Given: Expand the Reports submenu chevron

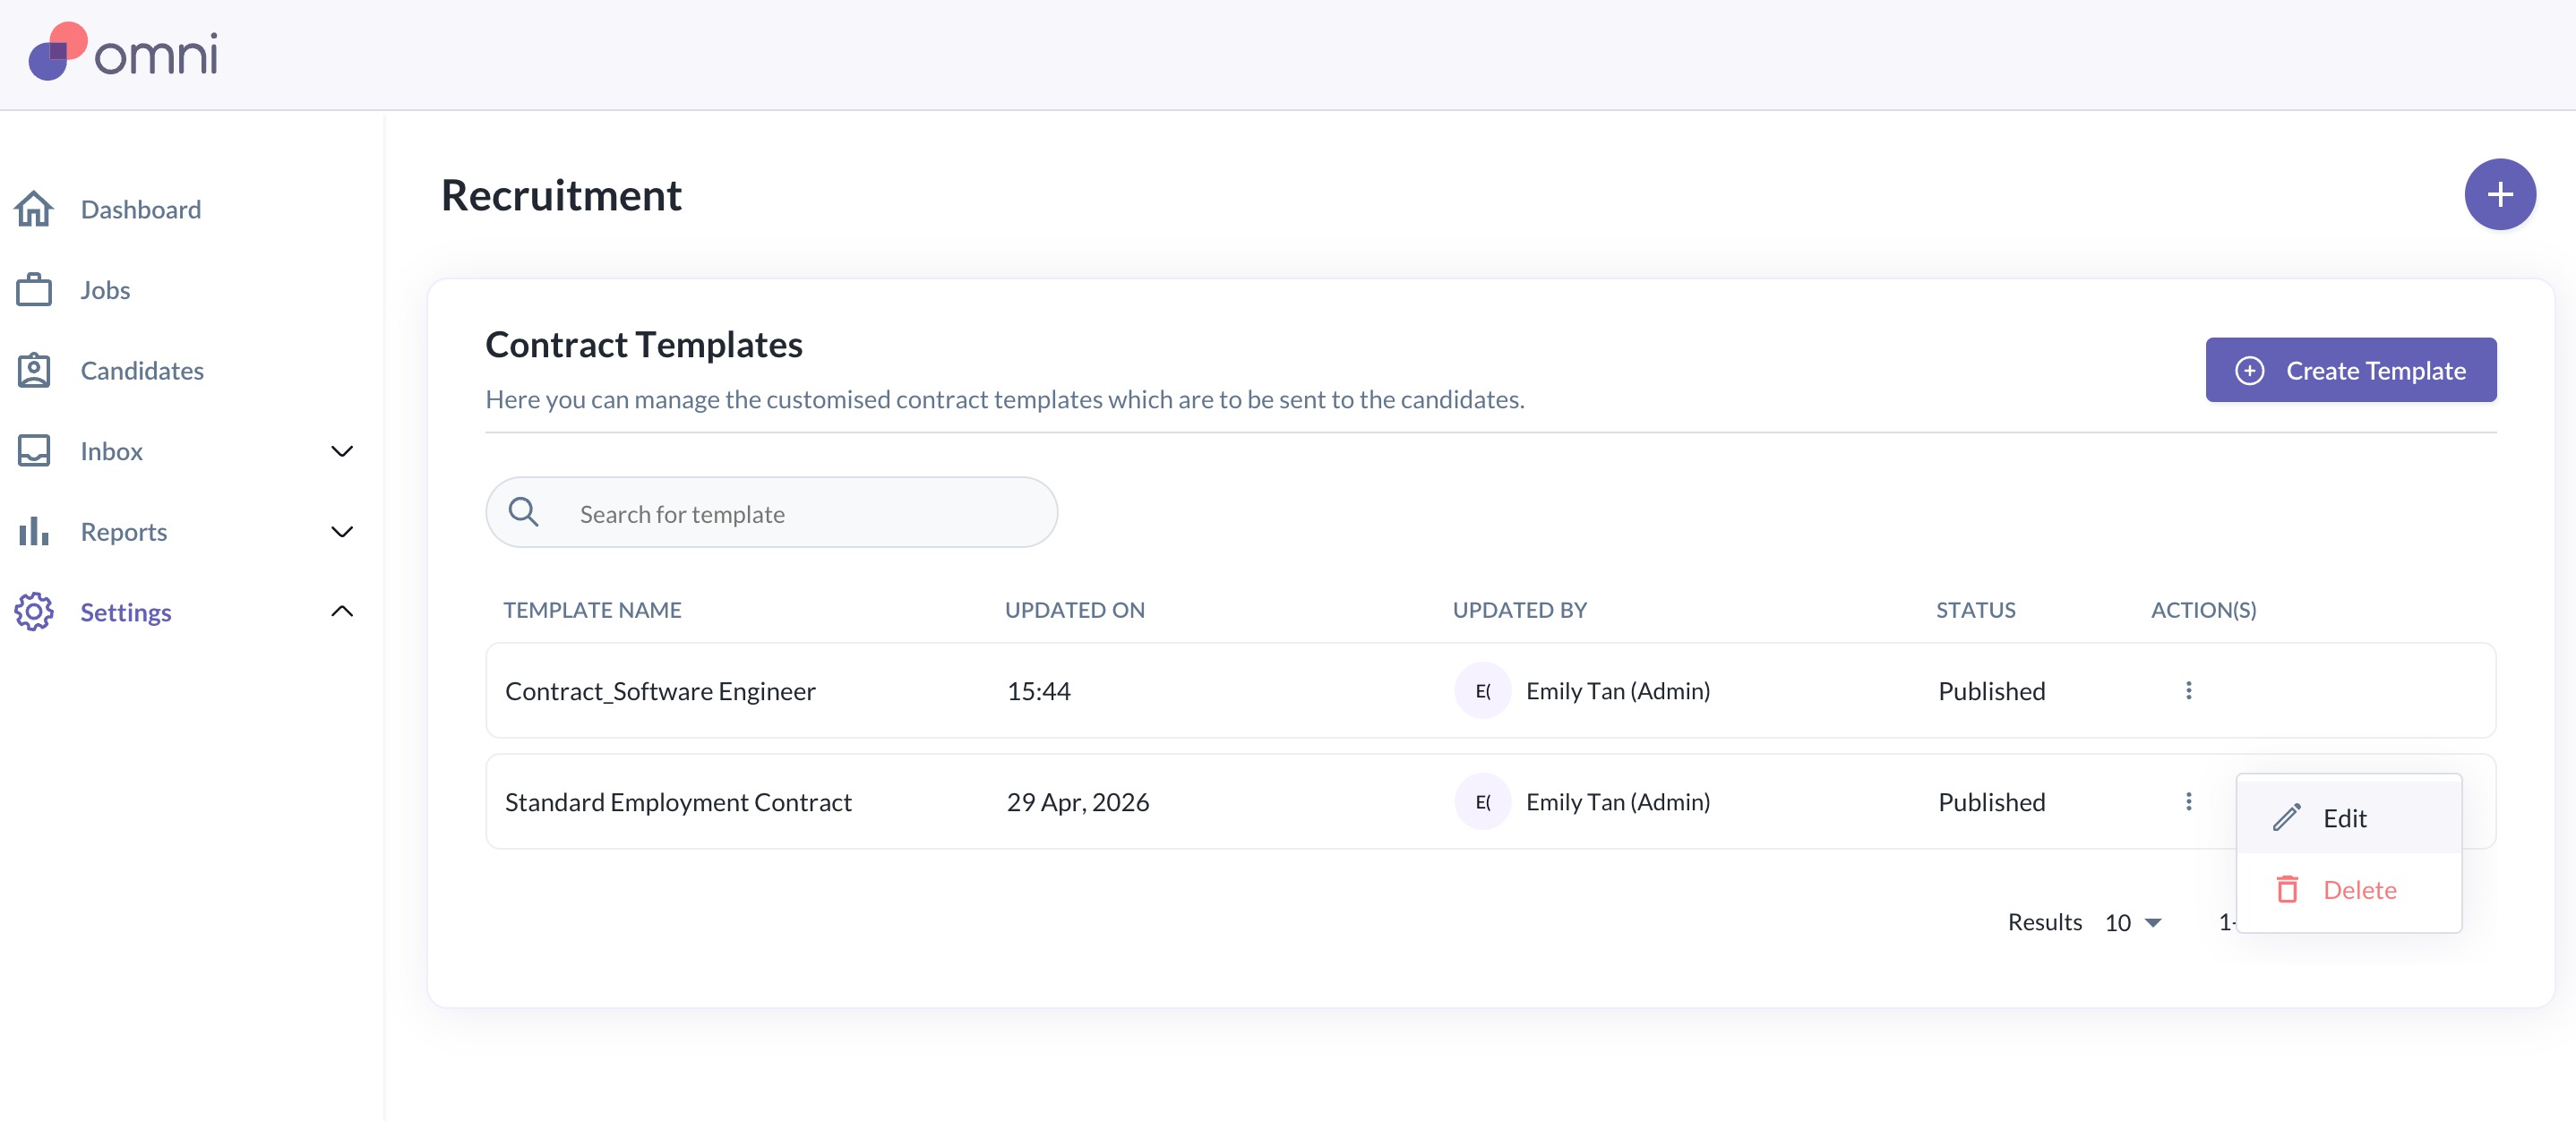Looking at the screenshot, I should pyautogui.click(x=342, y=531).
